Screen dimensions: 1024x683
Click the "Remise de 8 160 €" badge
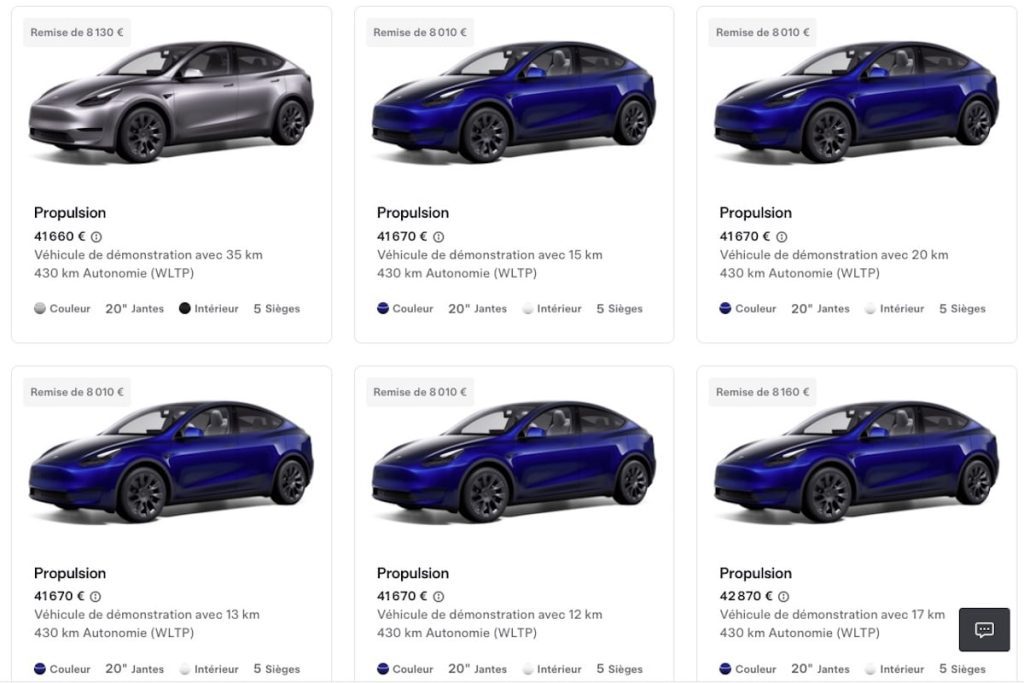[763, 392]
